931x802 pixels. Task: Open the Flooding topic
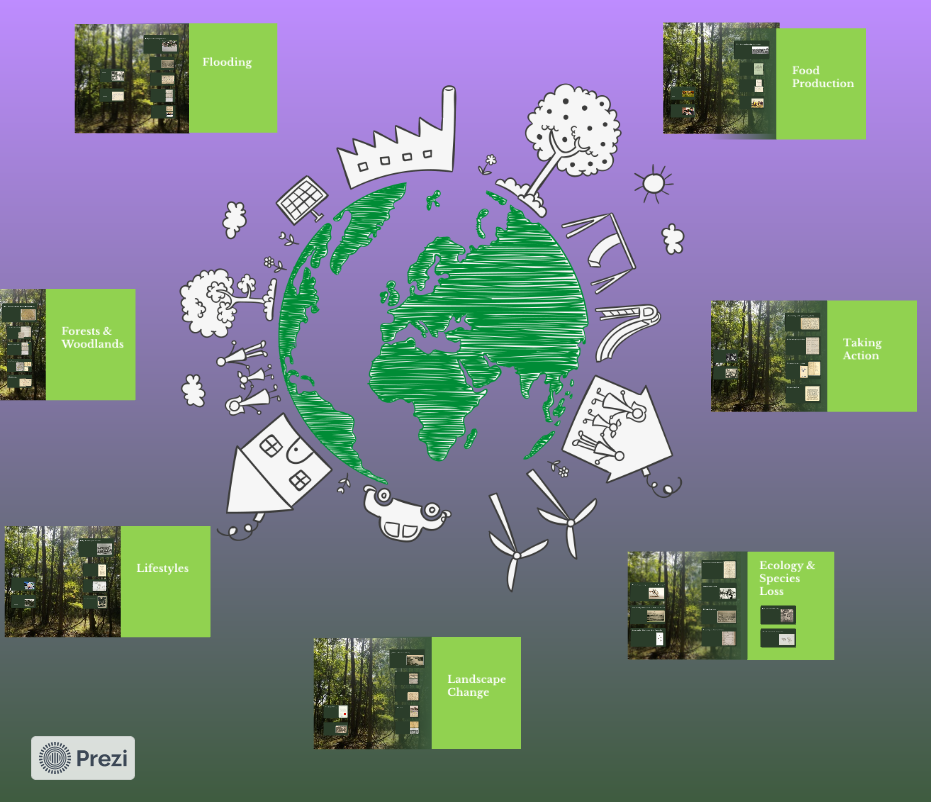tap(227, 63)
